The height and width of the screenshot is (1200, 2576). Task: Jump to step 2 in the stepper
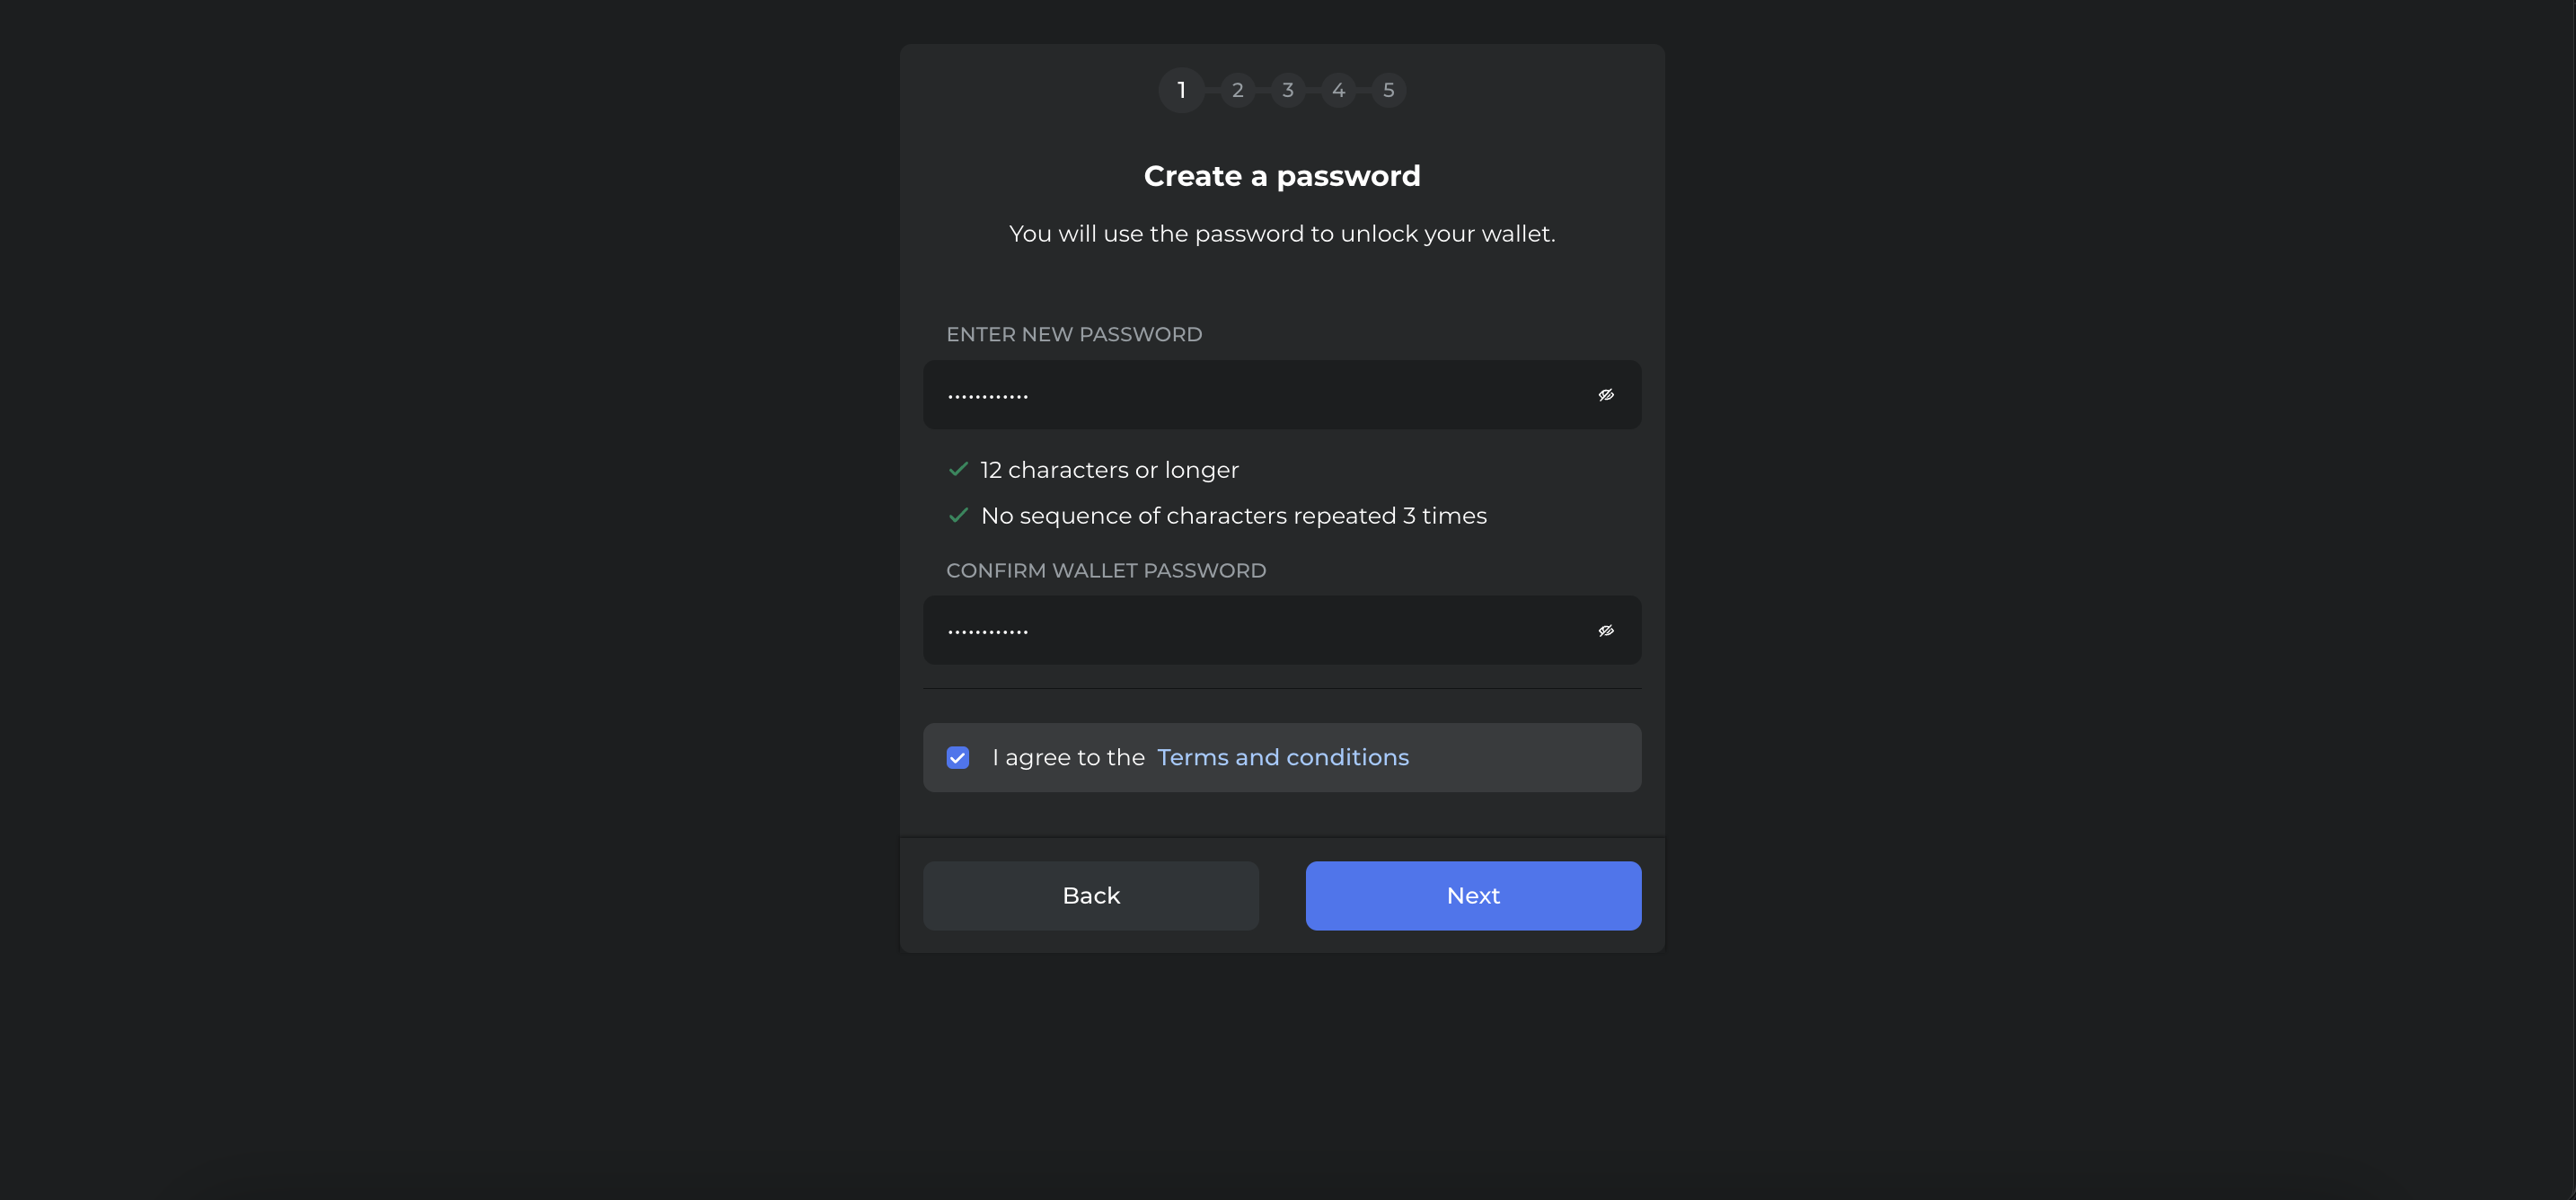[1238, 90]
